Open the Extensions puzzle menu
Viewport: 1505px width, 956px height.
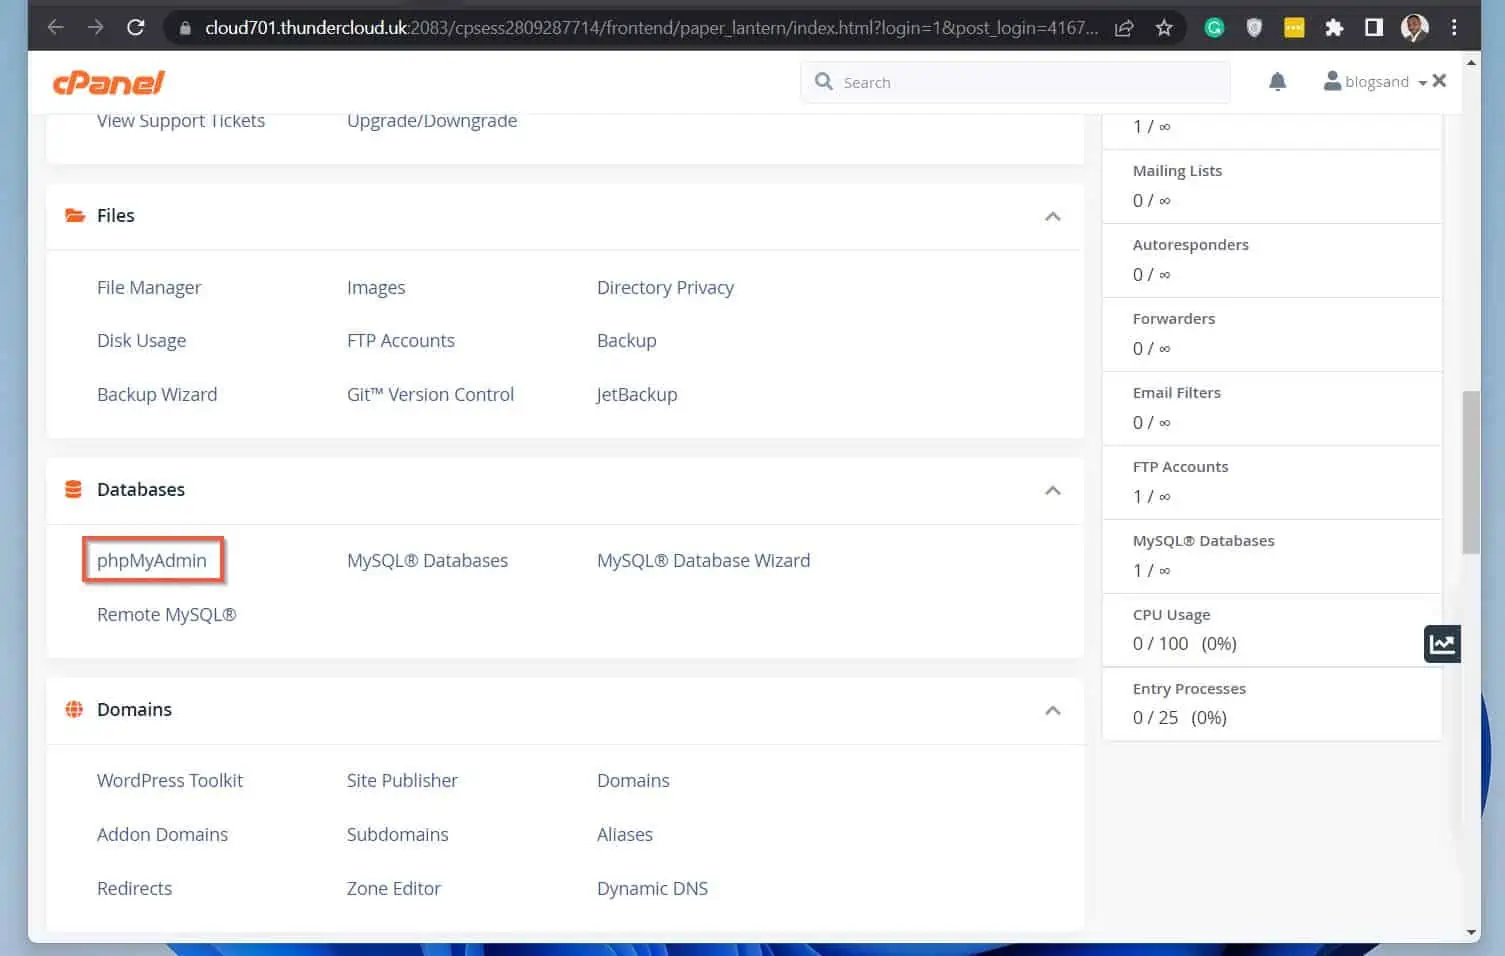(x=1334, y=28)
